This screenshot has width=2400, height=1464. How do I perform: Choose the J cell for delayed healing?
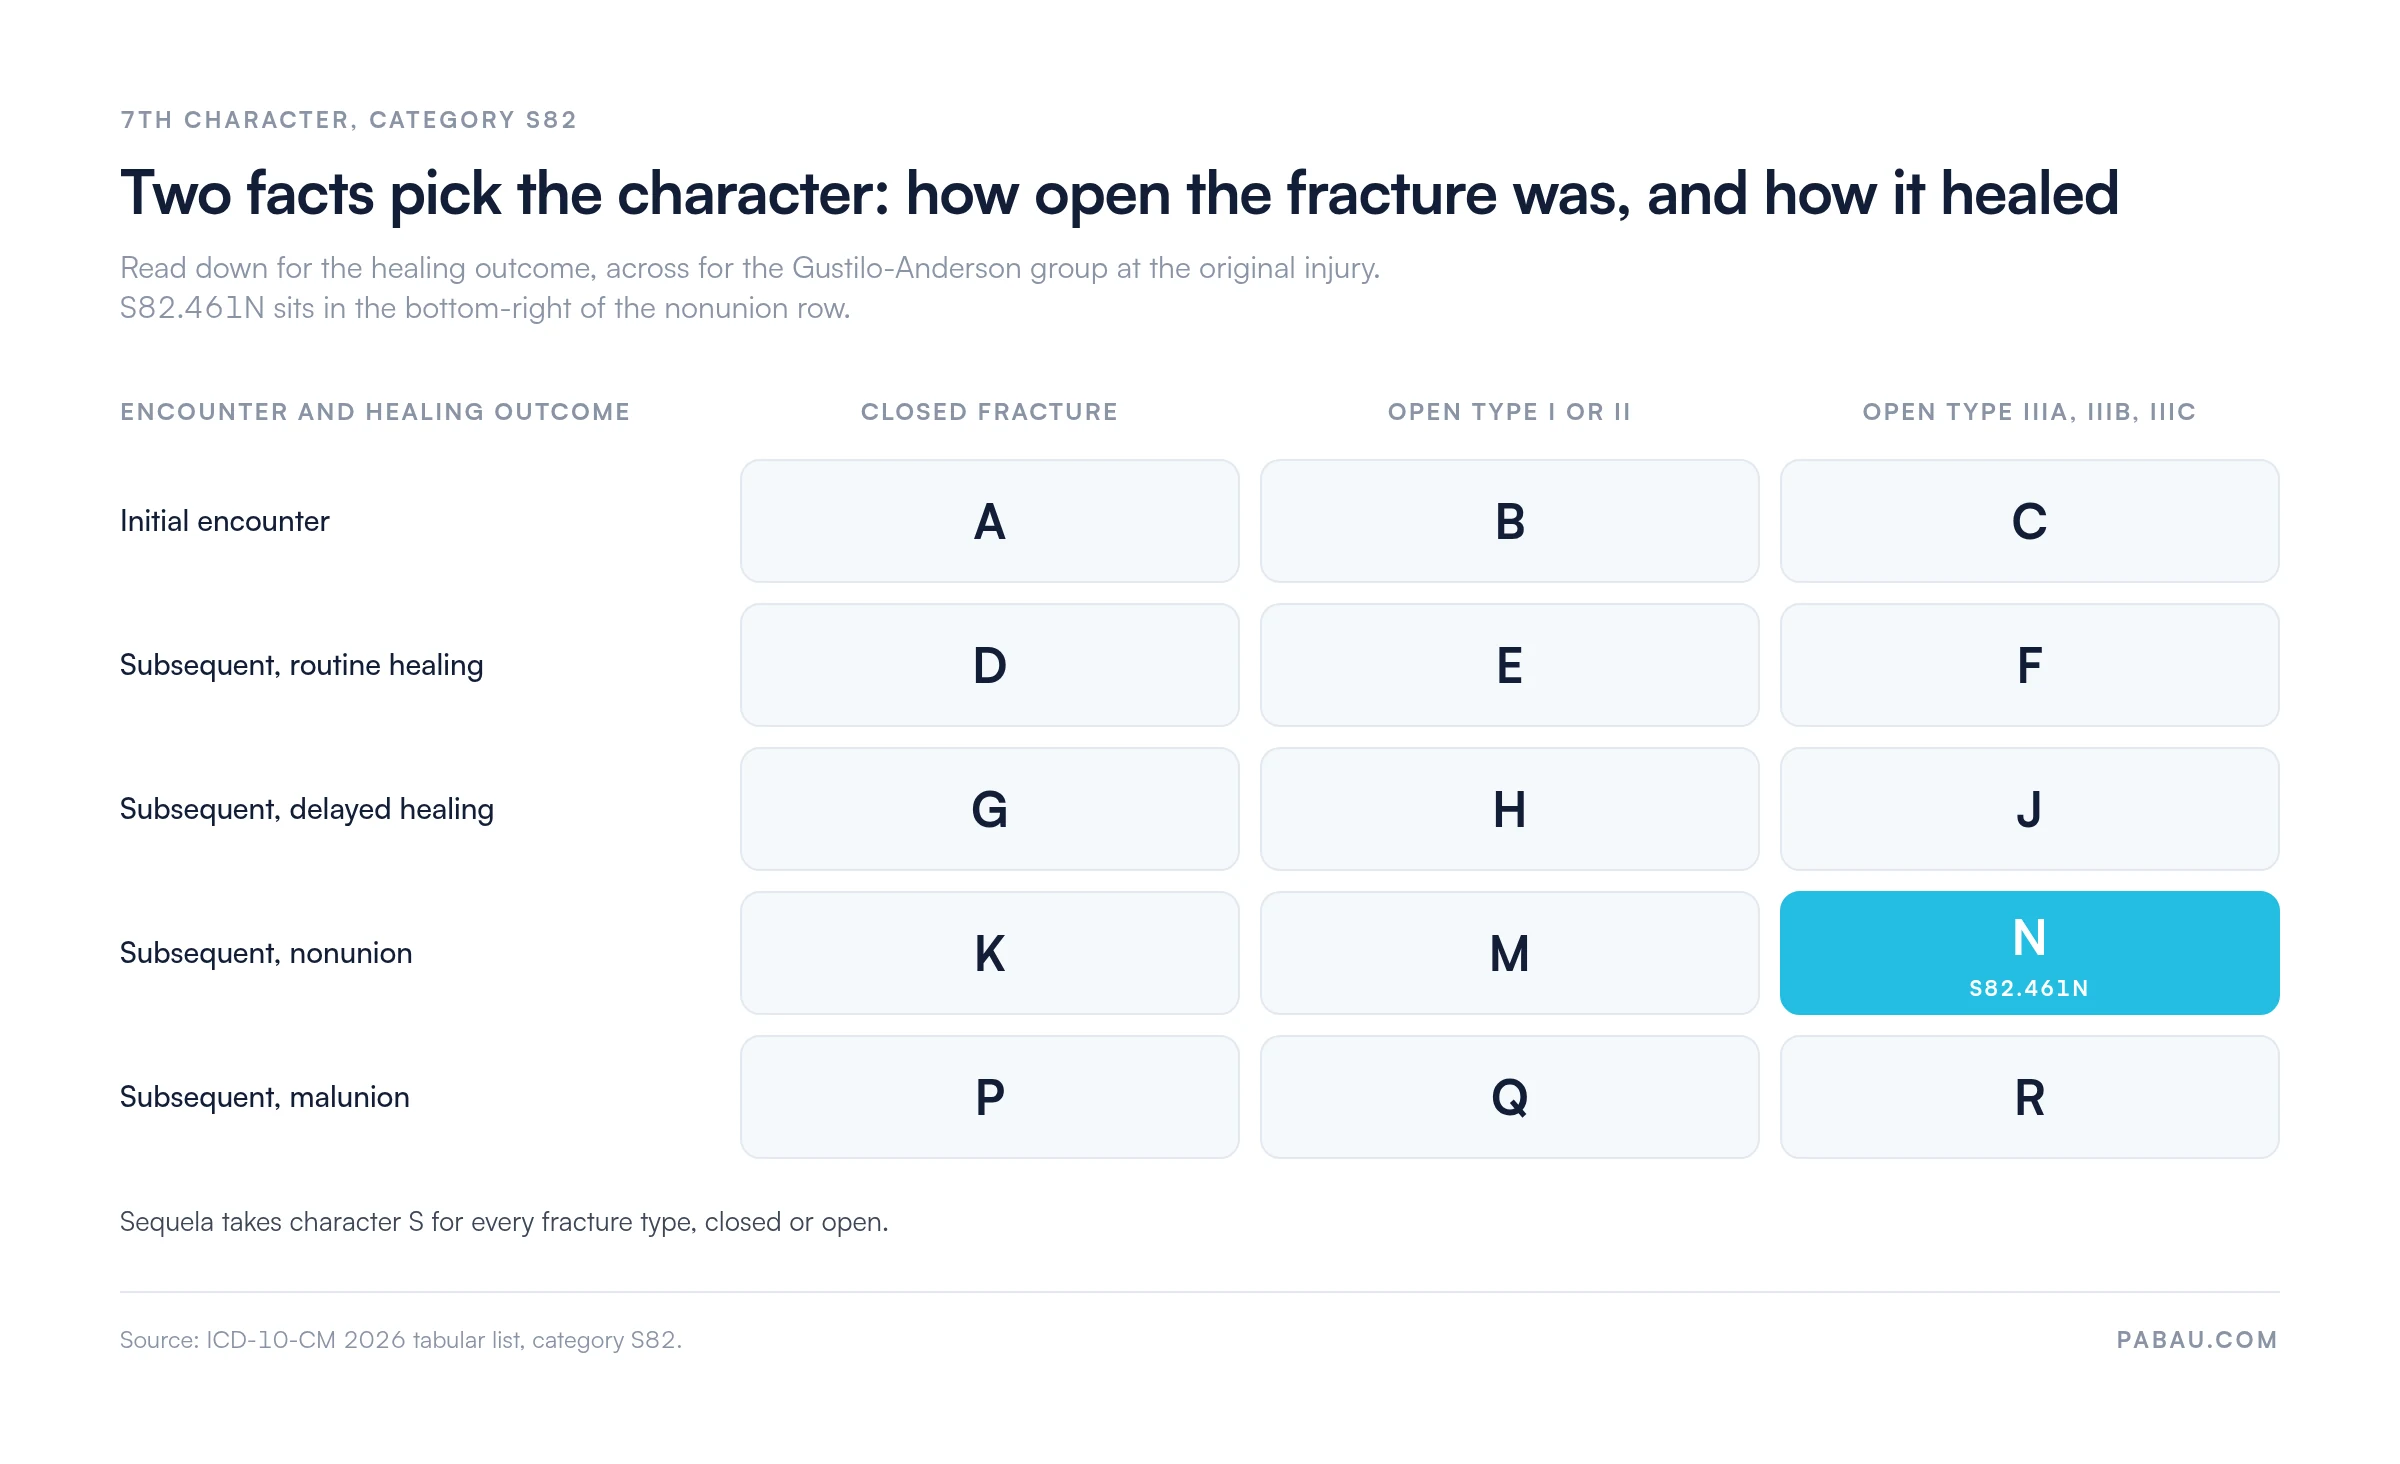2029,809
